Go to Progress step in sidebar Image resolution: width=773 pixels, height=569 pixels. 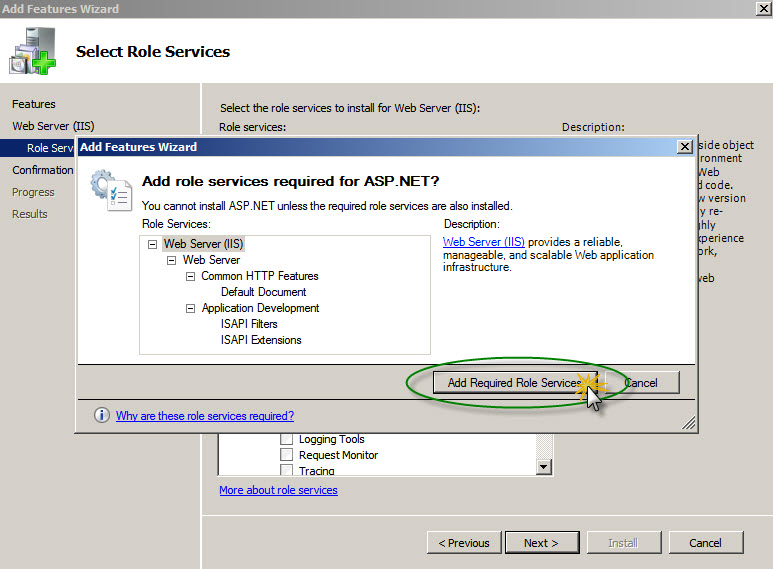point(33,192)
